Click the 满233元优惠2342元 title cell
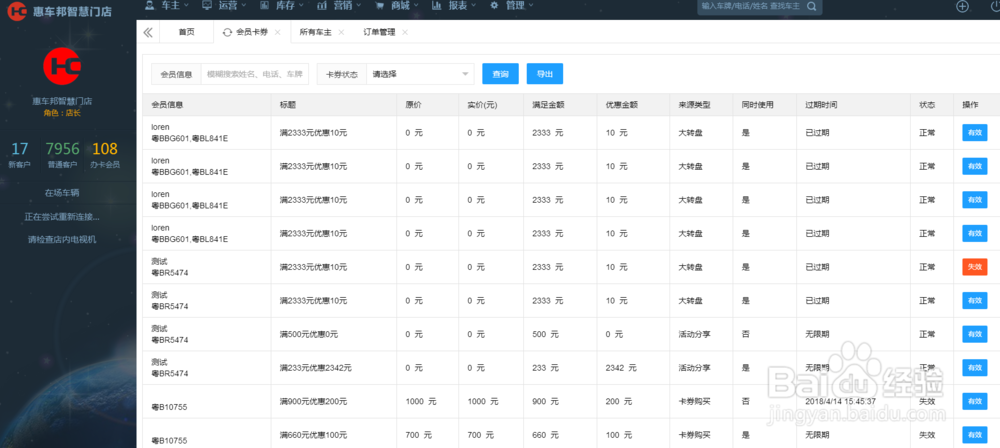Viewport: 1000px width, 448px height. [315, 368]
